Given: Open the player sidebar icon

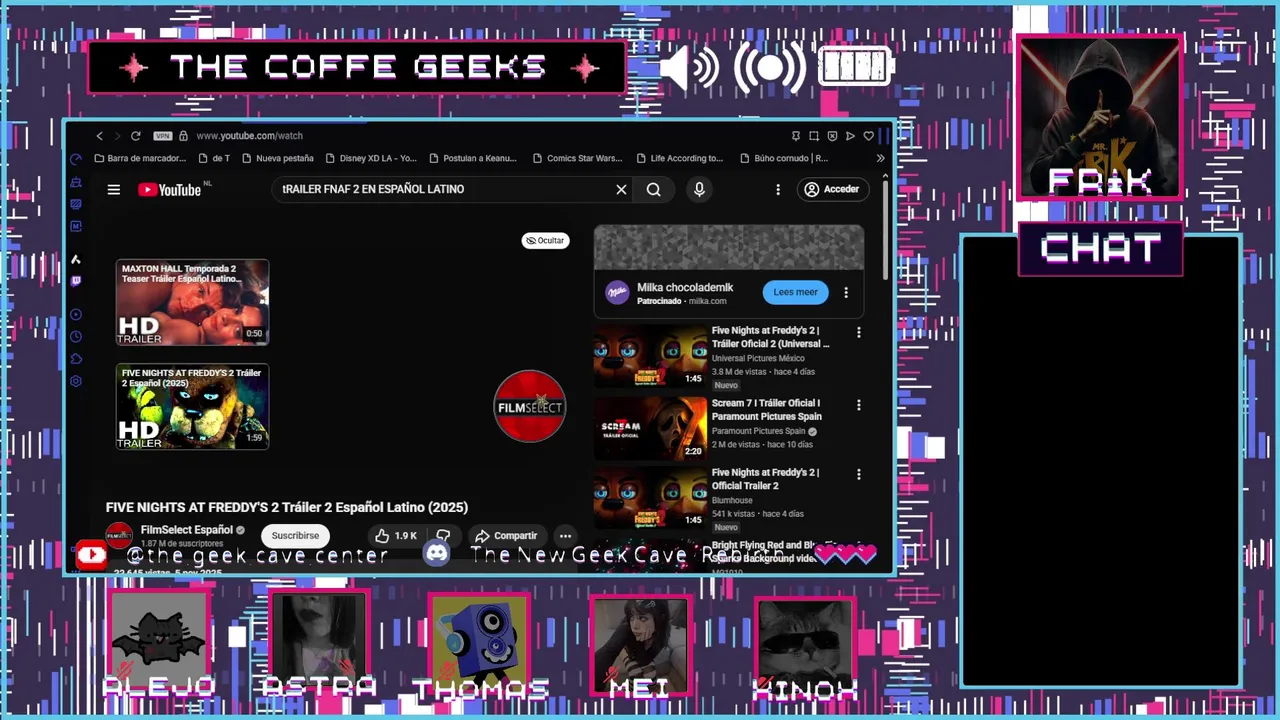Looking at the screenshot, I should click(x=76, y=315).
